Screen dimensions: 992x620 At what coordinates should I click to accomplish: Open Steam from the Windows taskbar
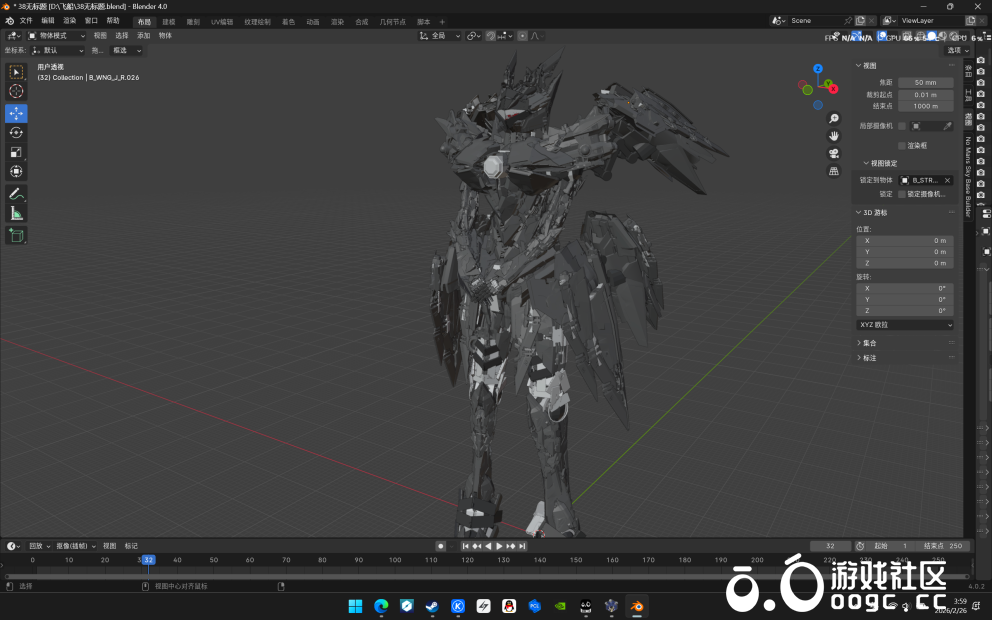pyautogui.click(x=432, y=606)
